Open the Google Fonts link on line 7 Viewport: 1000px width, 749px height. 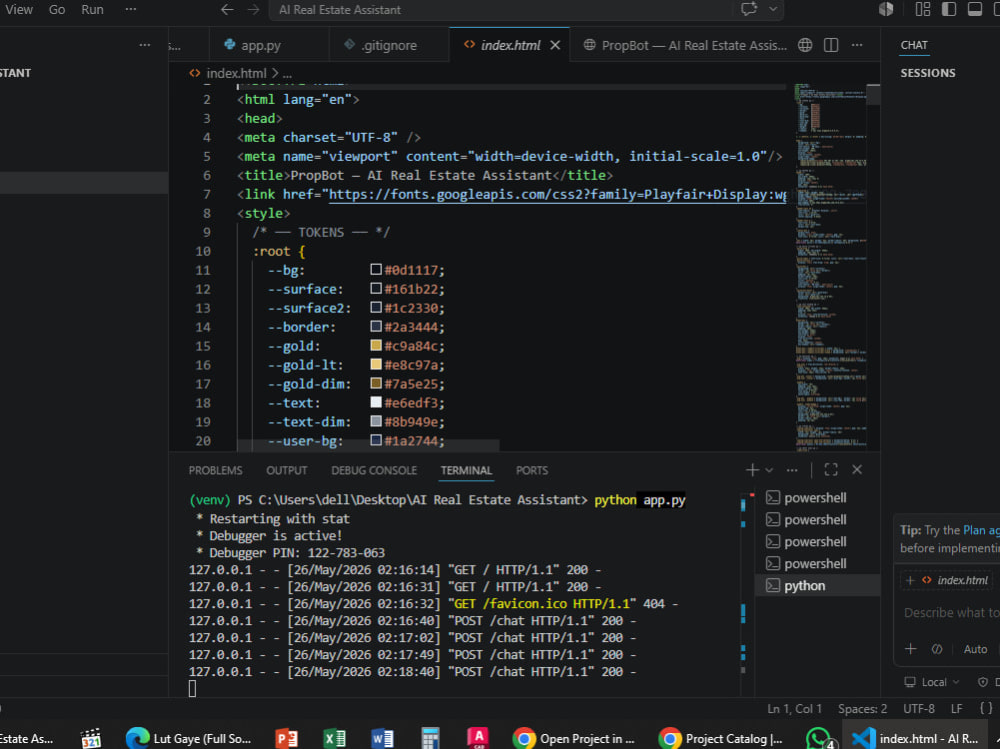click(557, 195)
